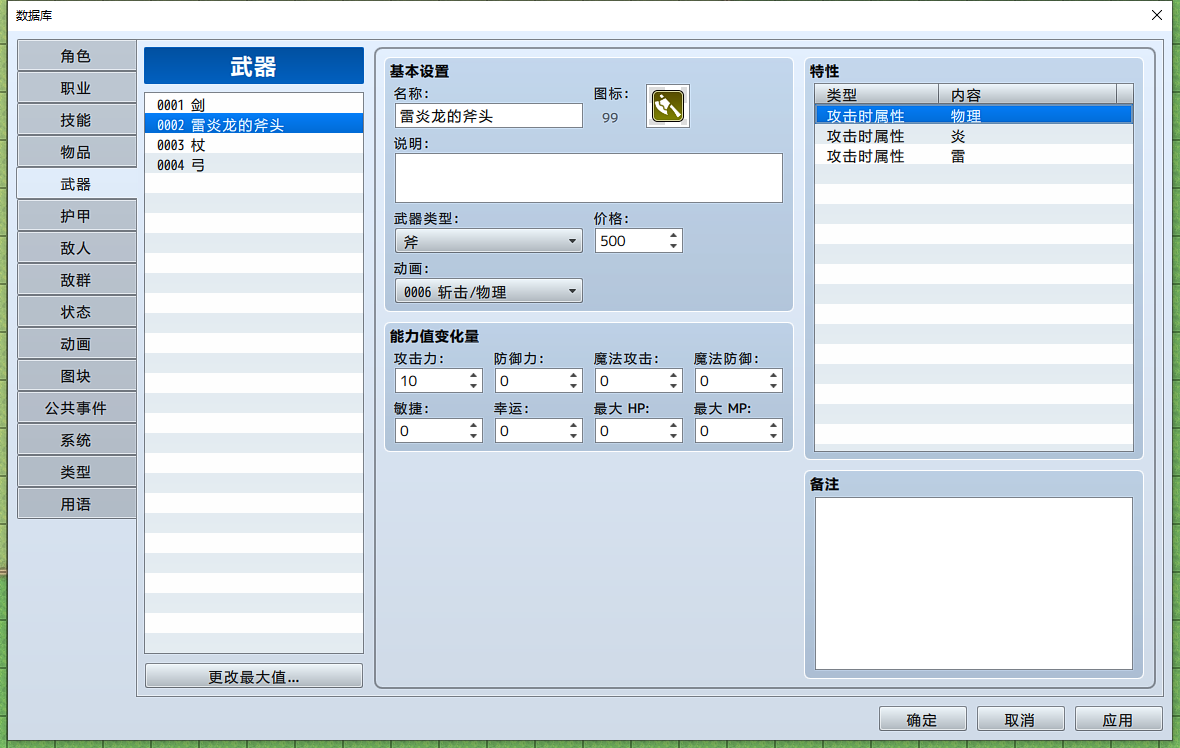Decrease 幸运 with down arrow
Viewport: 1180px width, 748px height.
coord(573,436)
